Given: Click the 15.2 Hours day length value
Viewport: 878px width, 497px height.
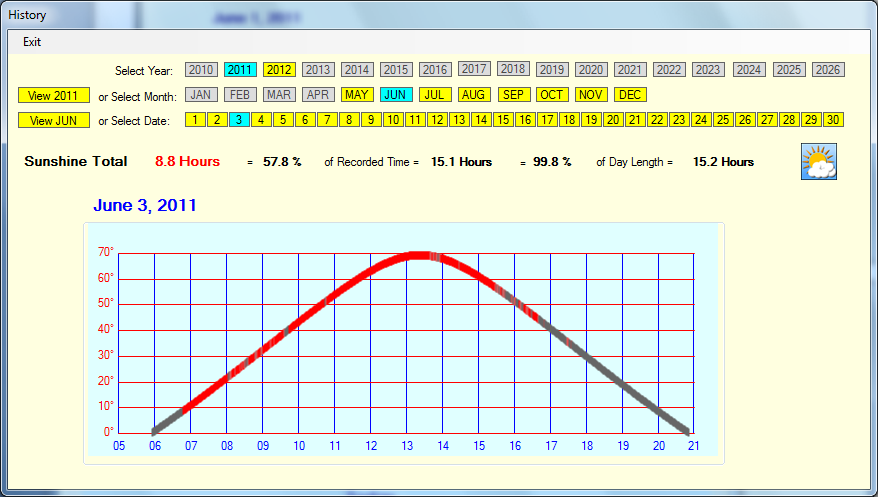Looking at the screenshot, I should [x=723, y=162].
